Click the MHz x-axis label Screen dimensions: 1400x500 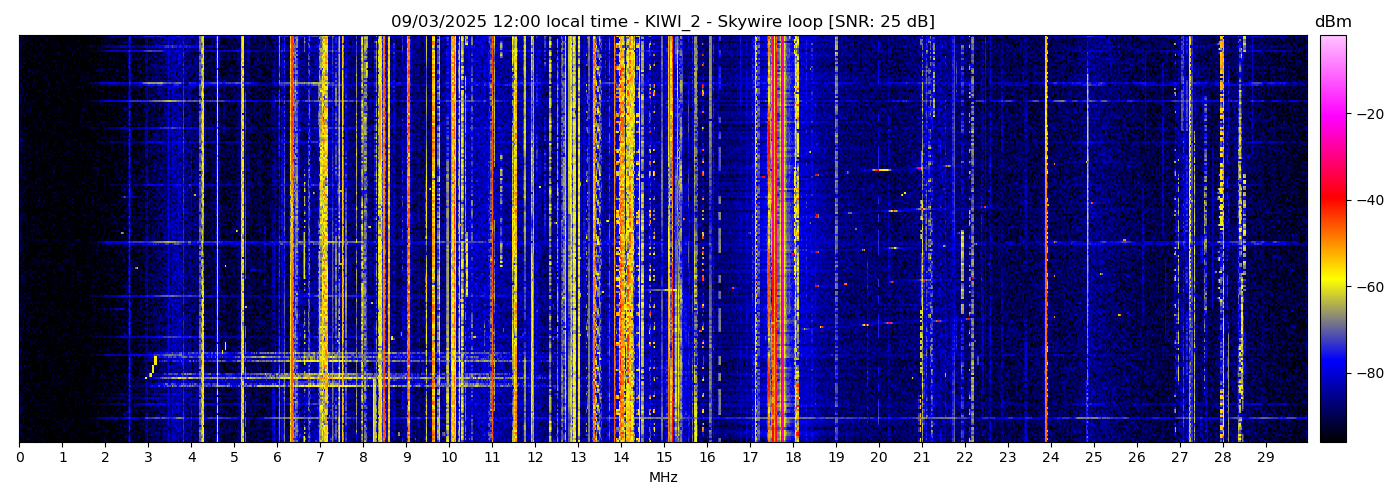(x=663, y=478)
